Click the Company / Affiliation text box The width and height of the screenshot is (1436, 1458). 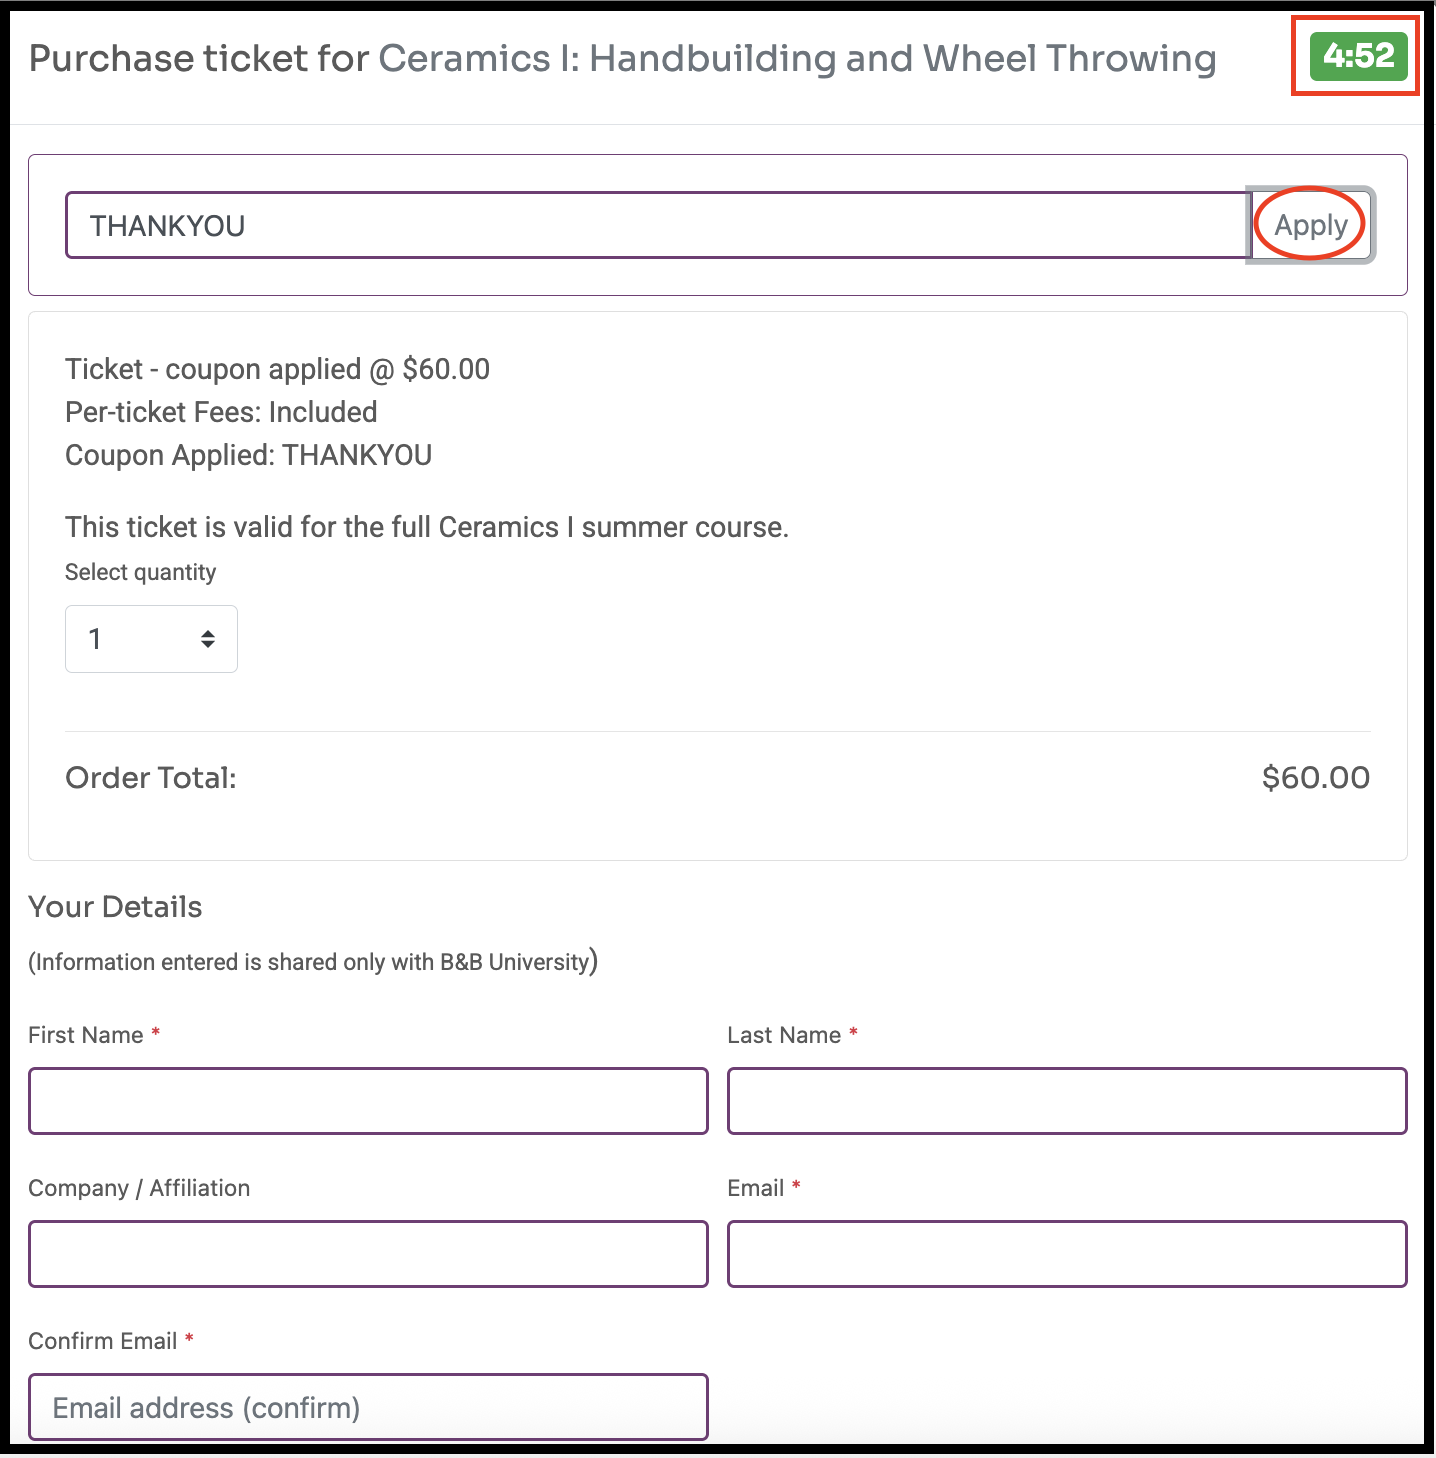[x=368, y=1254]
